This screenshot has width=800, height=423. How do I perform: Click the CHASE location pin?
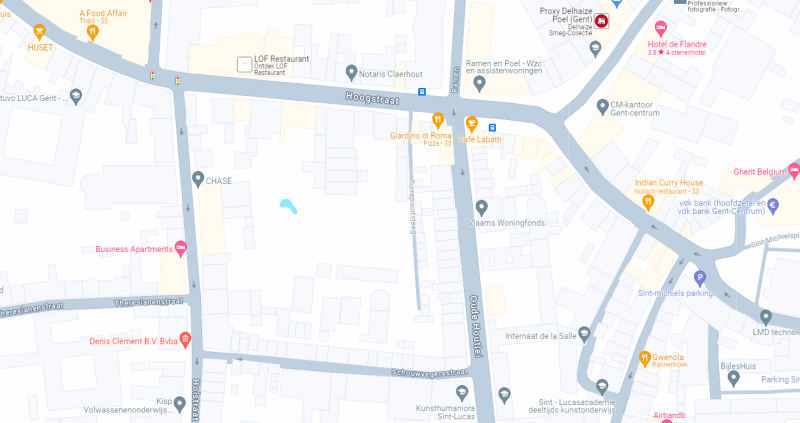198,179
